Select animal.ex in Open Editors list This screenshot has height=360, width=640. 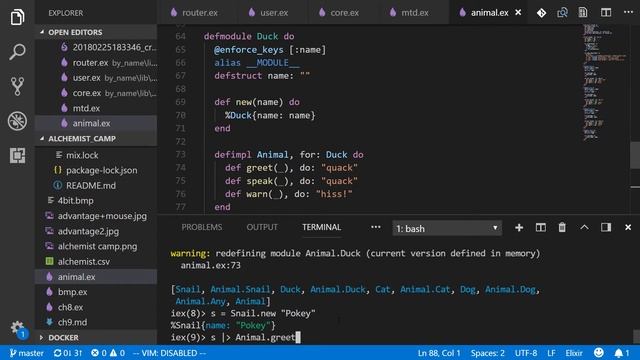pyautogui.click(x=96, y=123)
